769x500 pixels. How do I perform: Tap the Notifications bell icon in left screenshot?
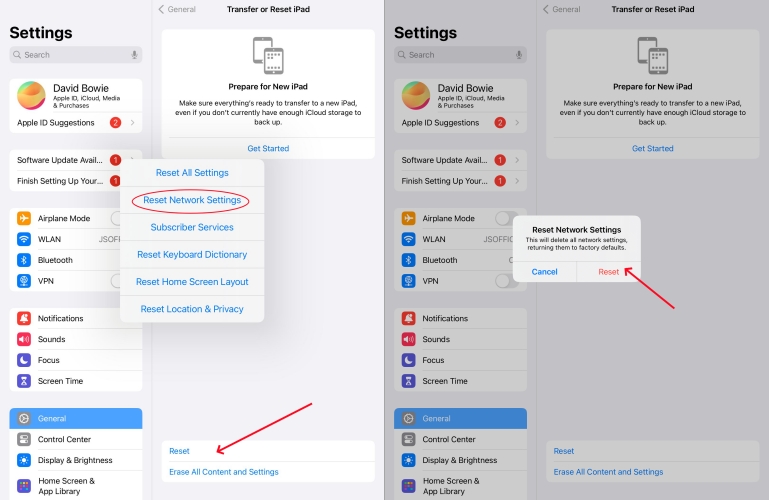[24, 318]
